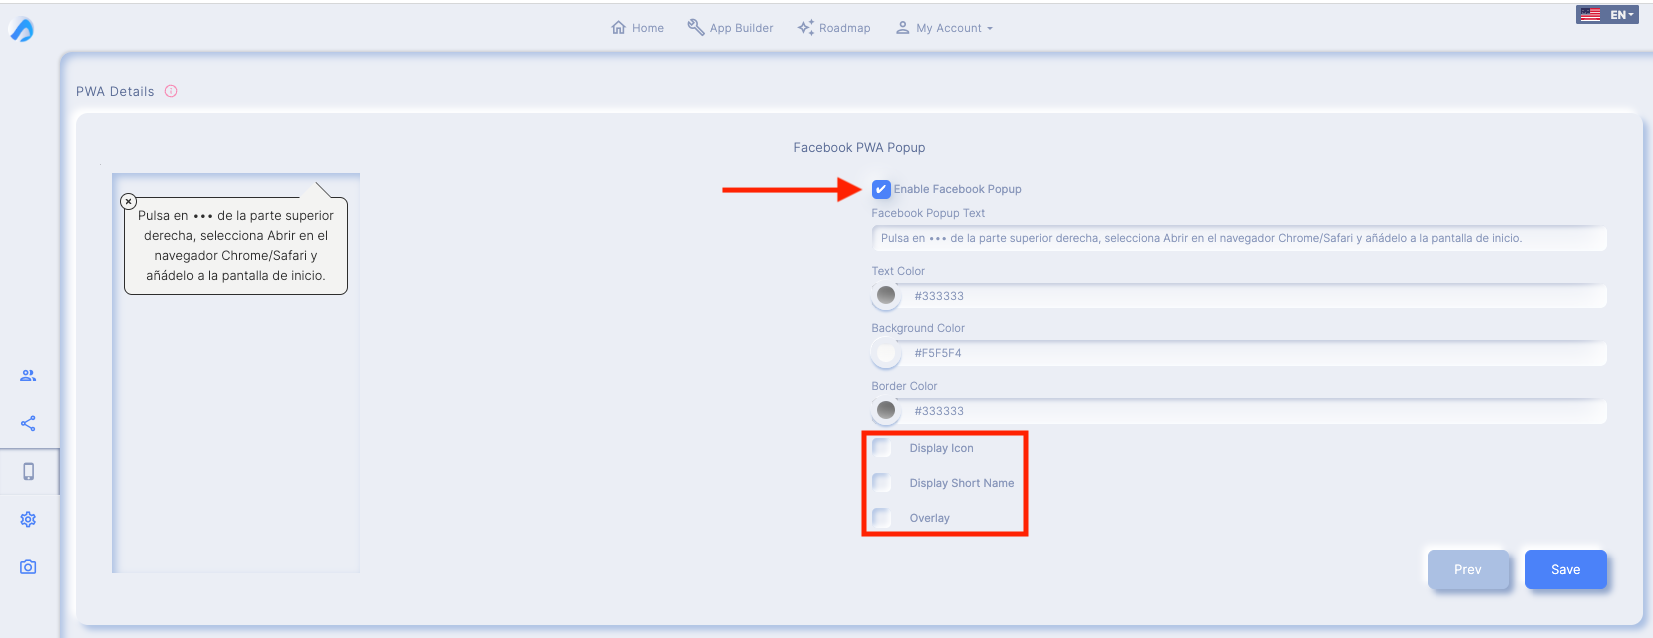This screenshot has width=1653, height=638.
Task: Open the camera icon in the sidebar
Action: (x=28, y=567)
